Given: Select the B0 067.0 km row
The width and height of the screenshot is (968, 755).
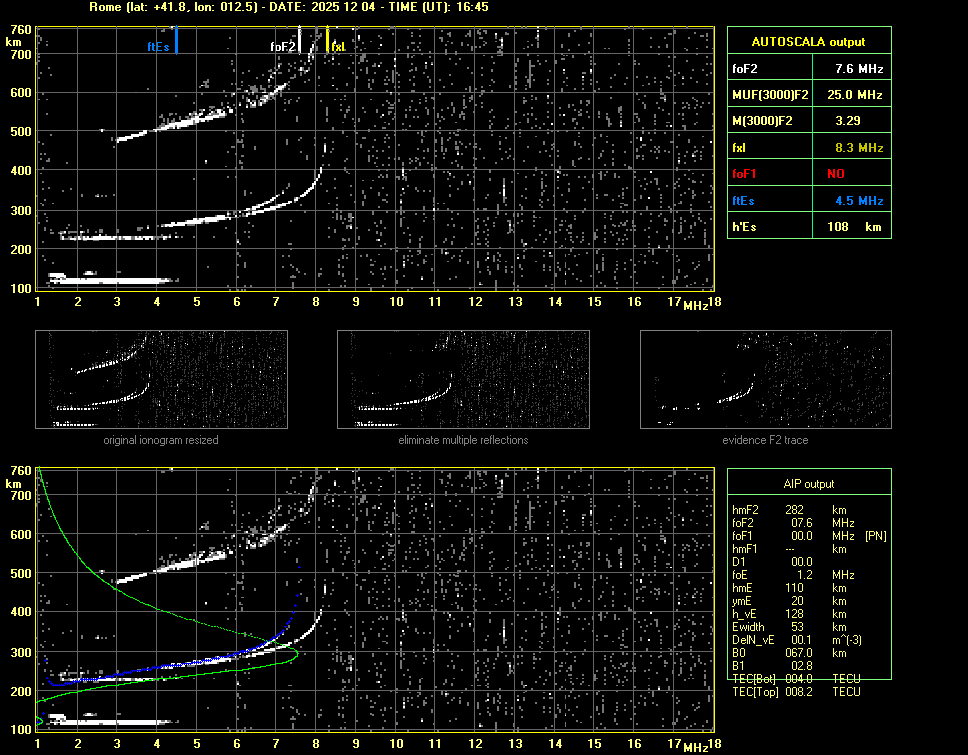Looking at the screenshot, I should [790, 653].
